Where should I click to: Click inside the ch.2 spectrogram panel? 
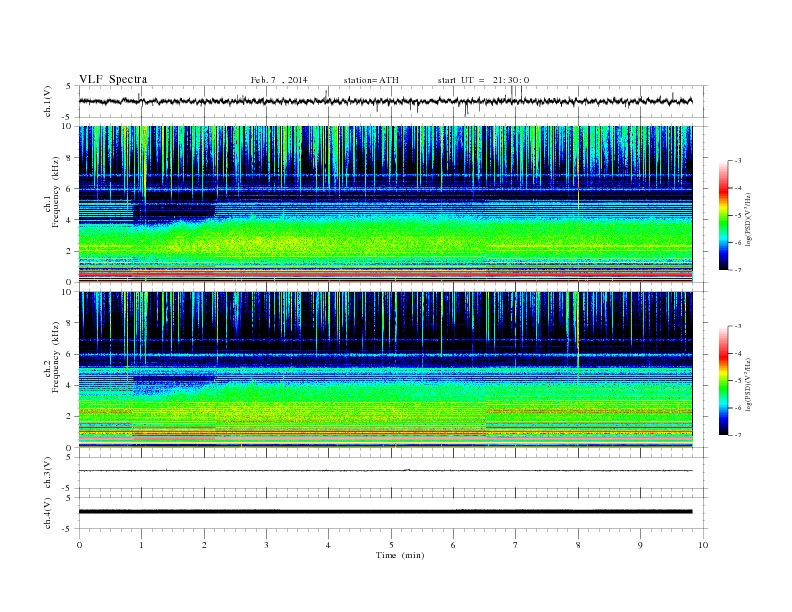386,370
